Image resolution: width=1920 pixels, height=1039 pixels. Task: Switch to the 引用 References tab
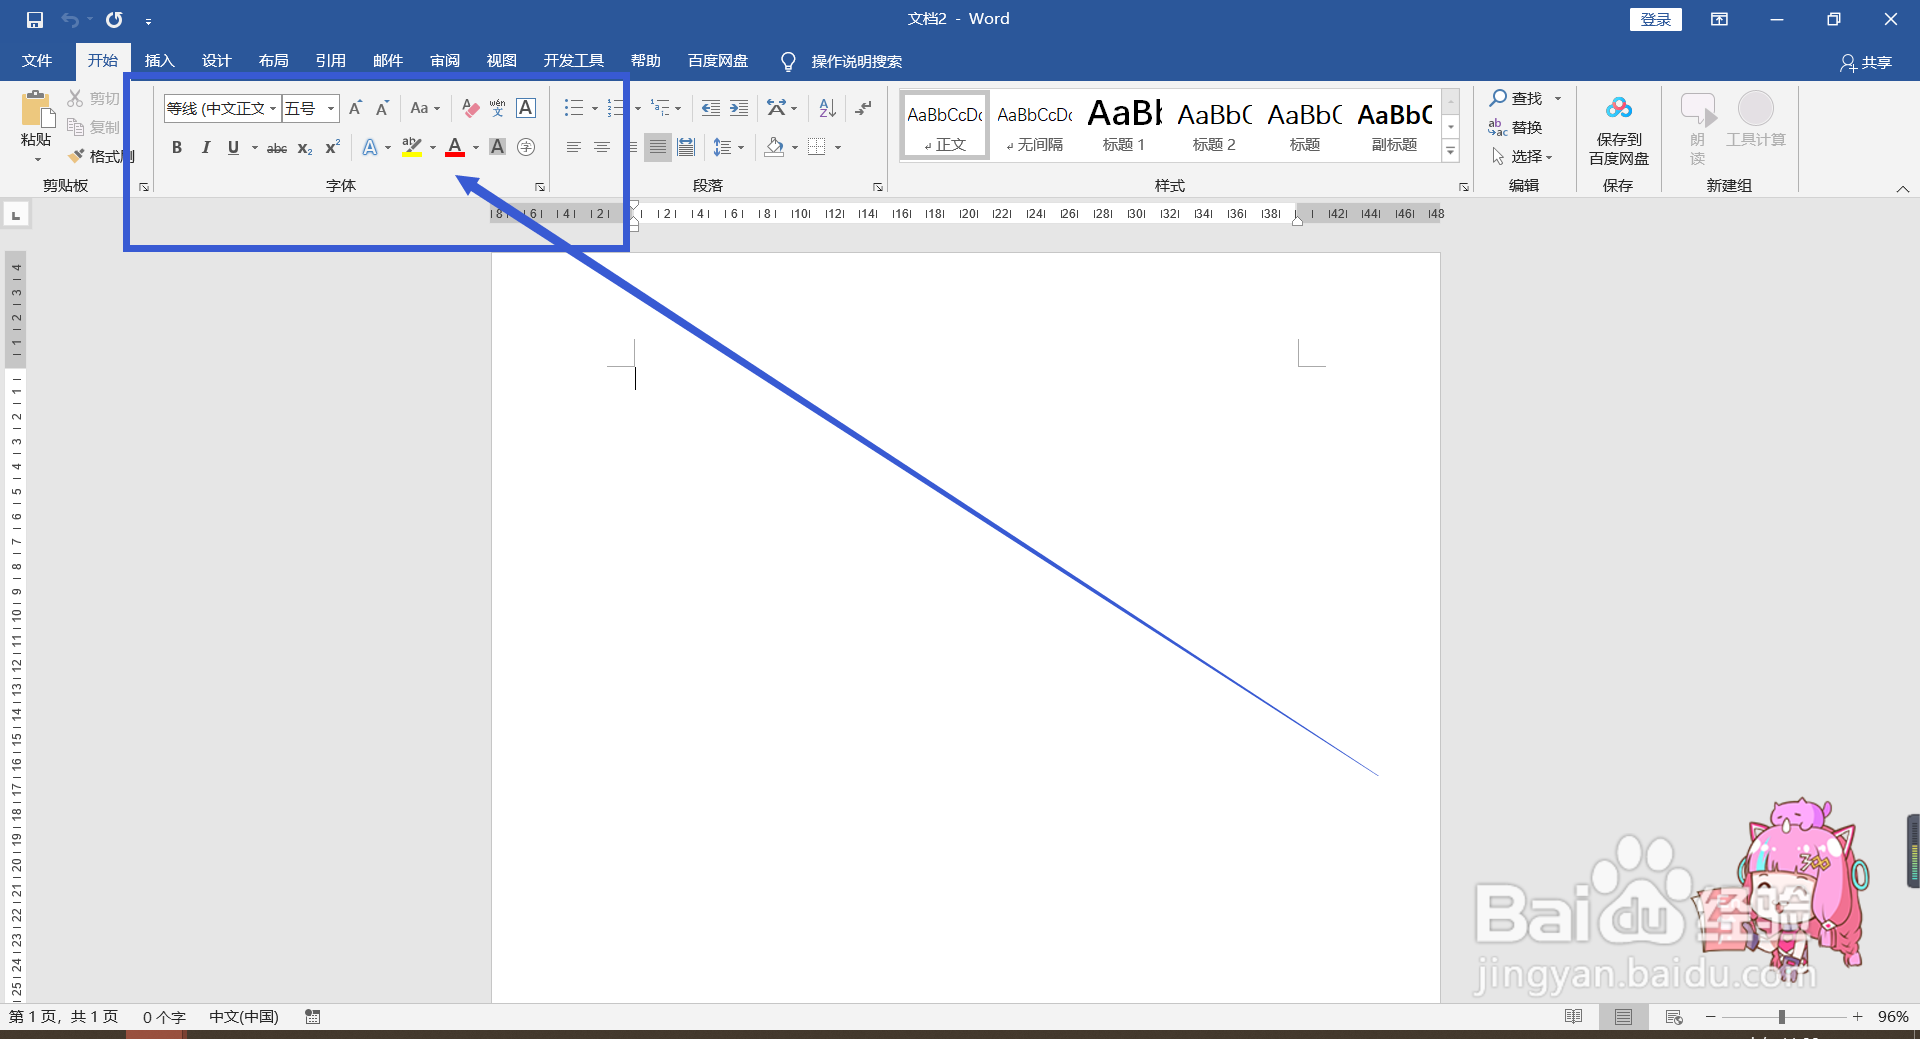[331, 61]
